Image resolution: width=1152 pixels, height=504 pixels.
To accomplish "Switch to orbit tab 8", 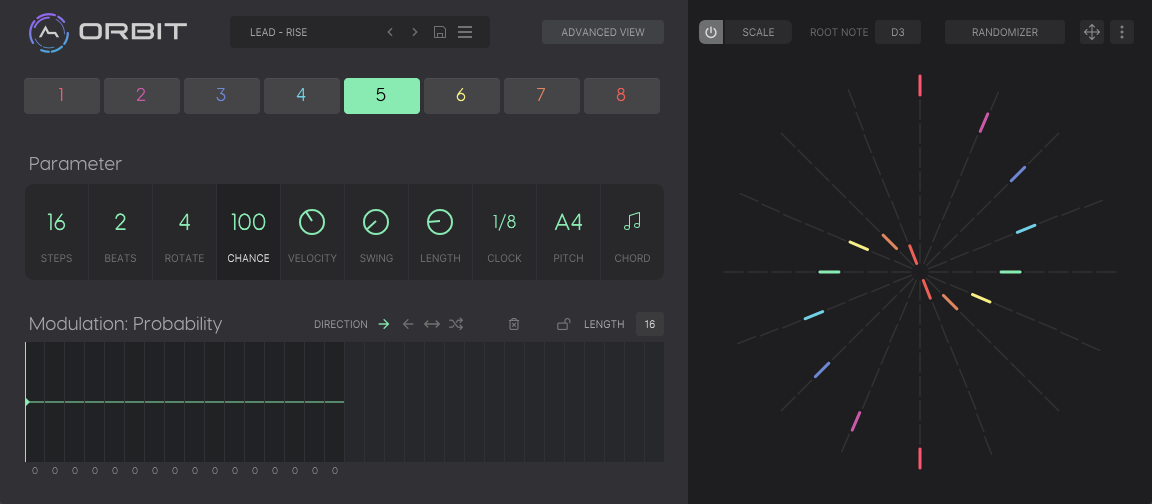I will pyautogui.click(x=621, y=96).
